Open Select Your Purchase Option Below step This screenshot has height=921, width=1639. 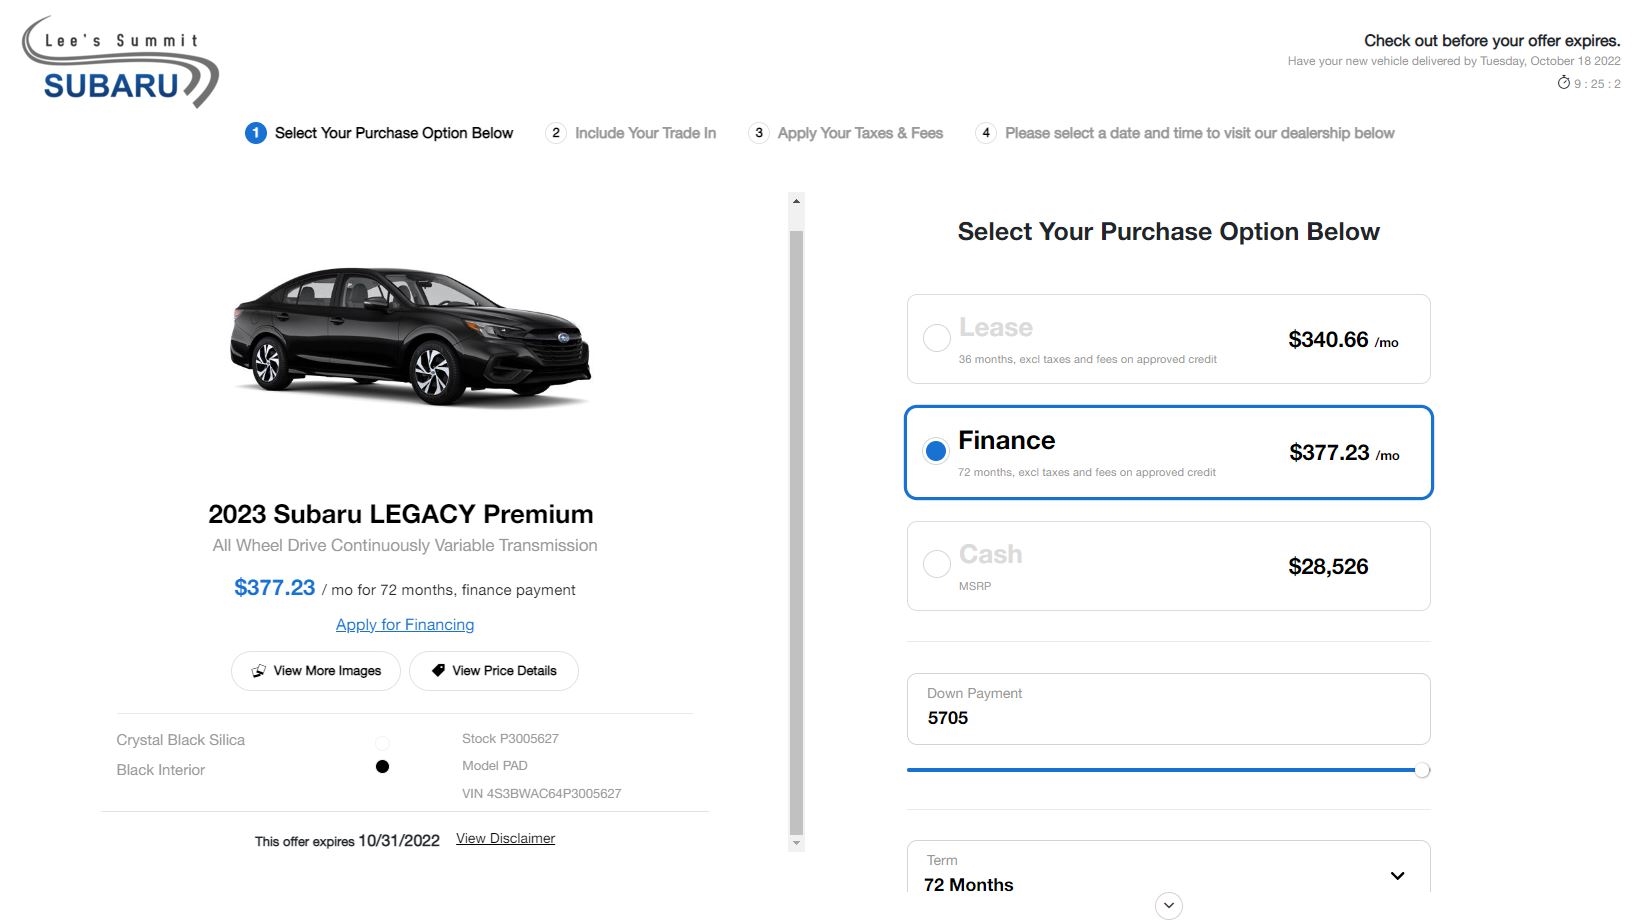pos(394,133)
